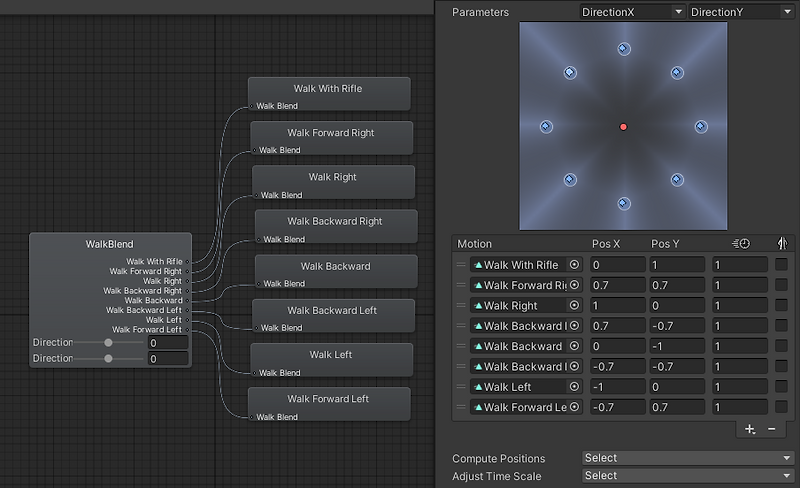This screenshot has height=488, width=800.
Task: Click the Pos X column header
Action: click(606, 243)
